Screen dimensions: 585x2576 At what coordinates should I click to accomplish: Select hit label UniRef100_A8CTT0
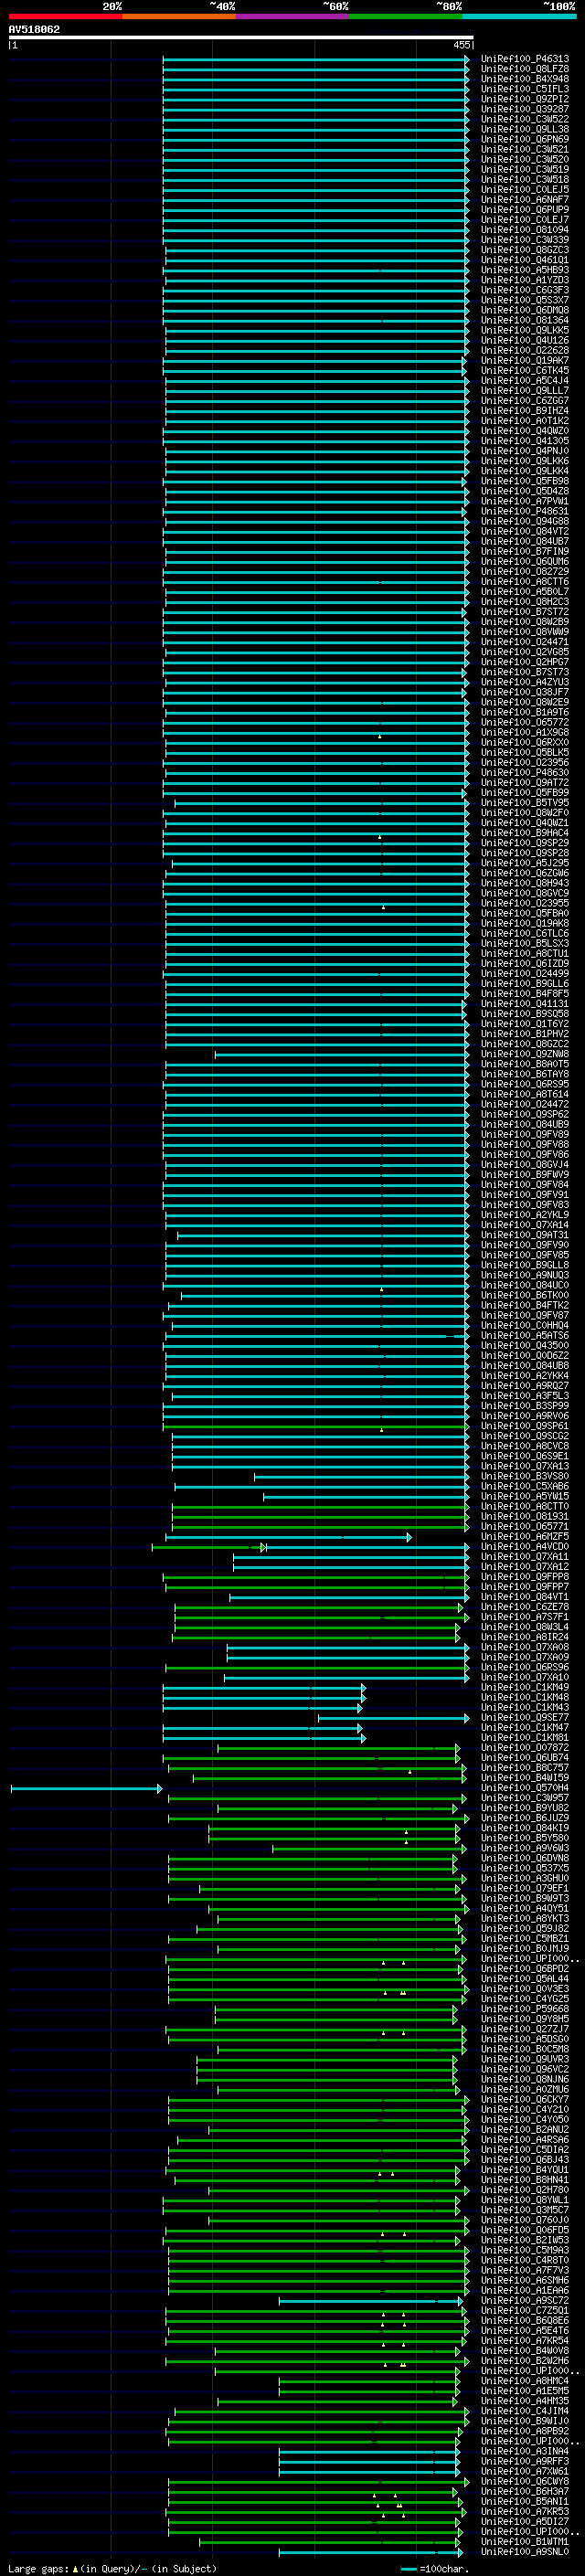(524, 1506)
